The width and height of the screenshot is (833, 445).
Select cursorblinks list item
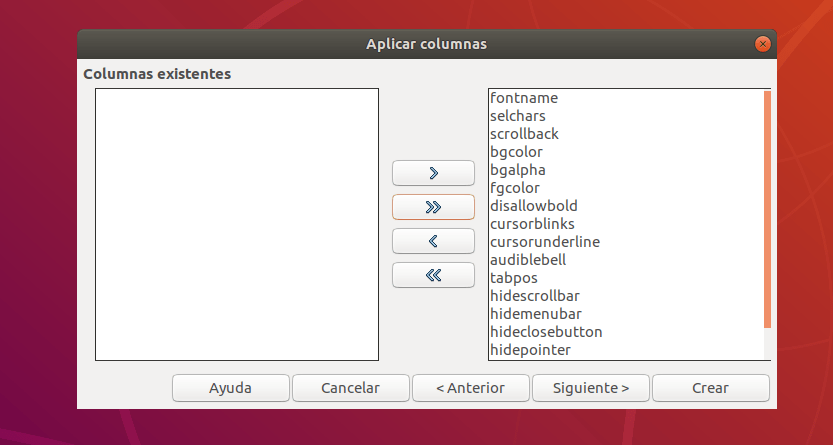532,224
